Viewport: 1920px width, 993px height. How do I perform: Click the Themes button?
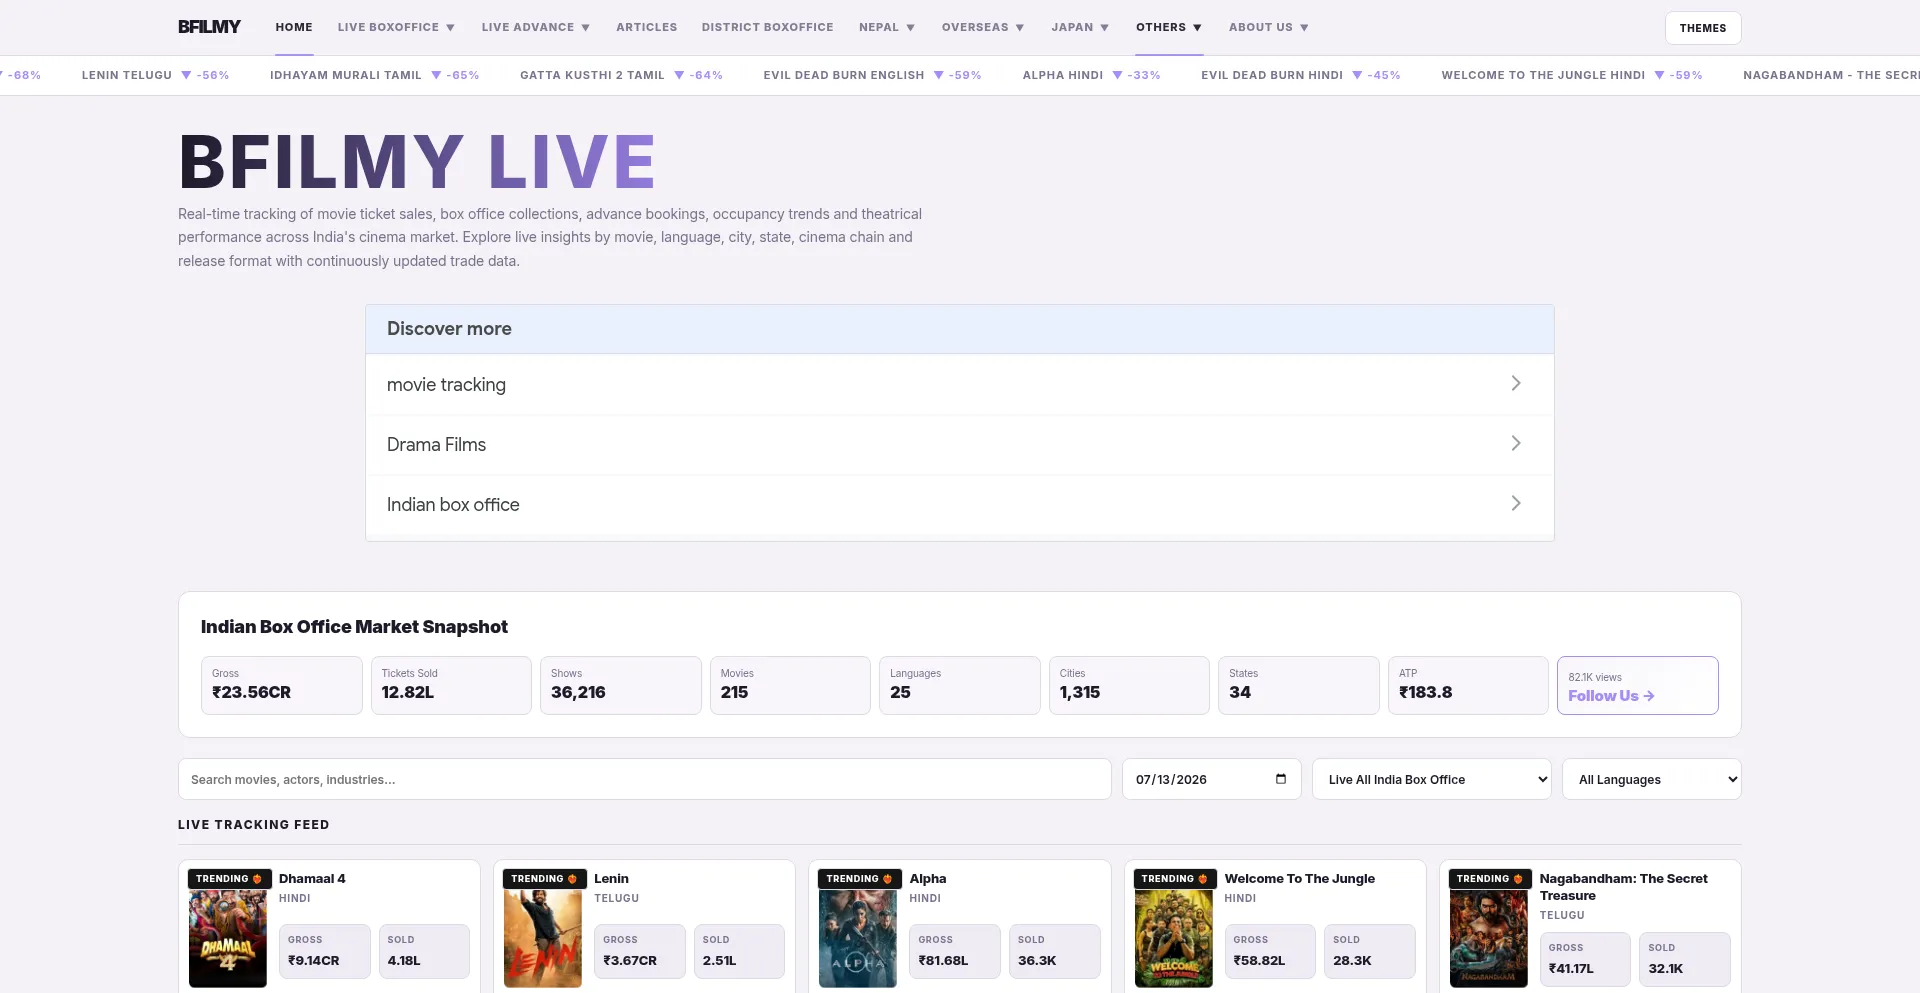1703,28
